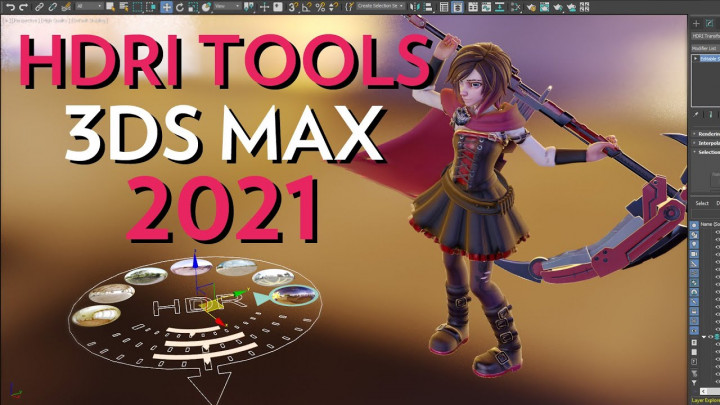Toggle Display Geometry filter in Layer Explorer
Image resolution: width=720 pixels, height=405 pixels.
(694, 225)
